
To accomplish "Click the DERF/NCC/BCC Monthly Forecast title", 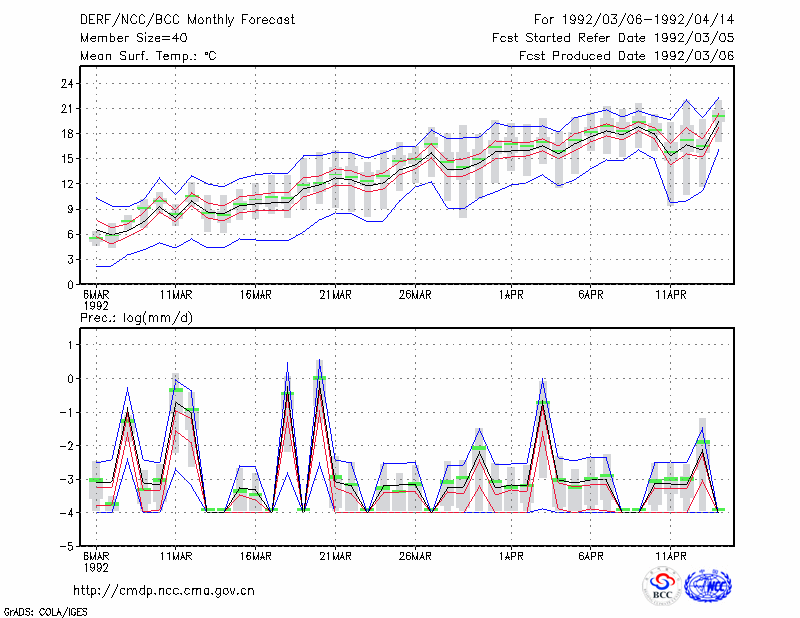I will pyautogui.click(x=187, y=20).
